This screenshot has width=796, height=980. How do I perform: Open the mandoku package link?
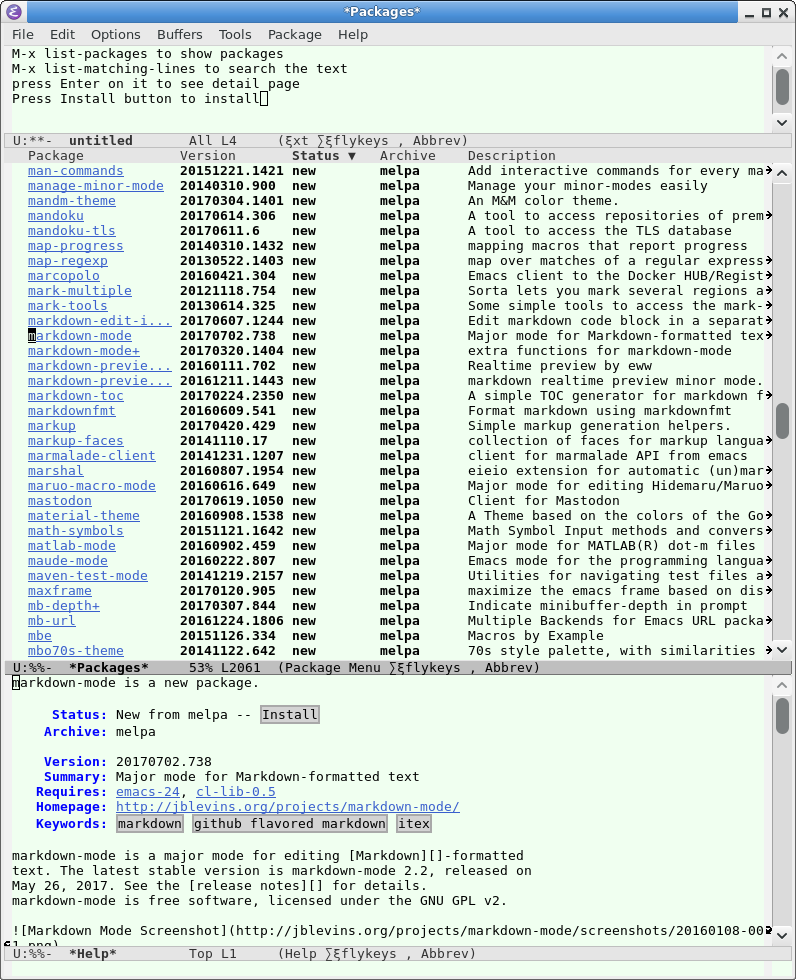pyautogui.click(x=56, y=216)
